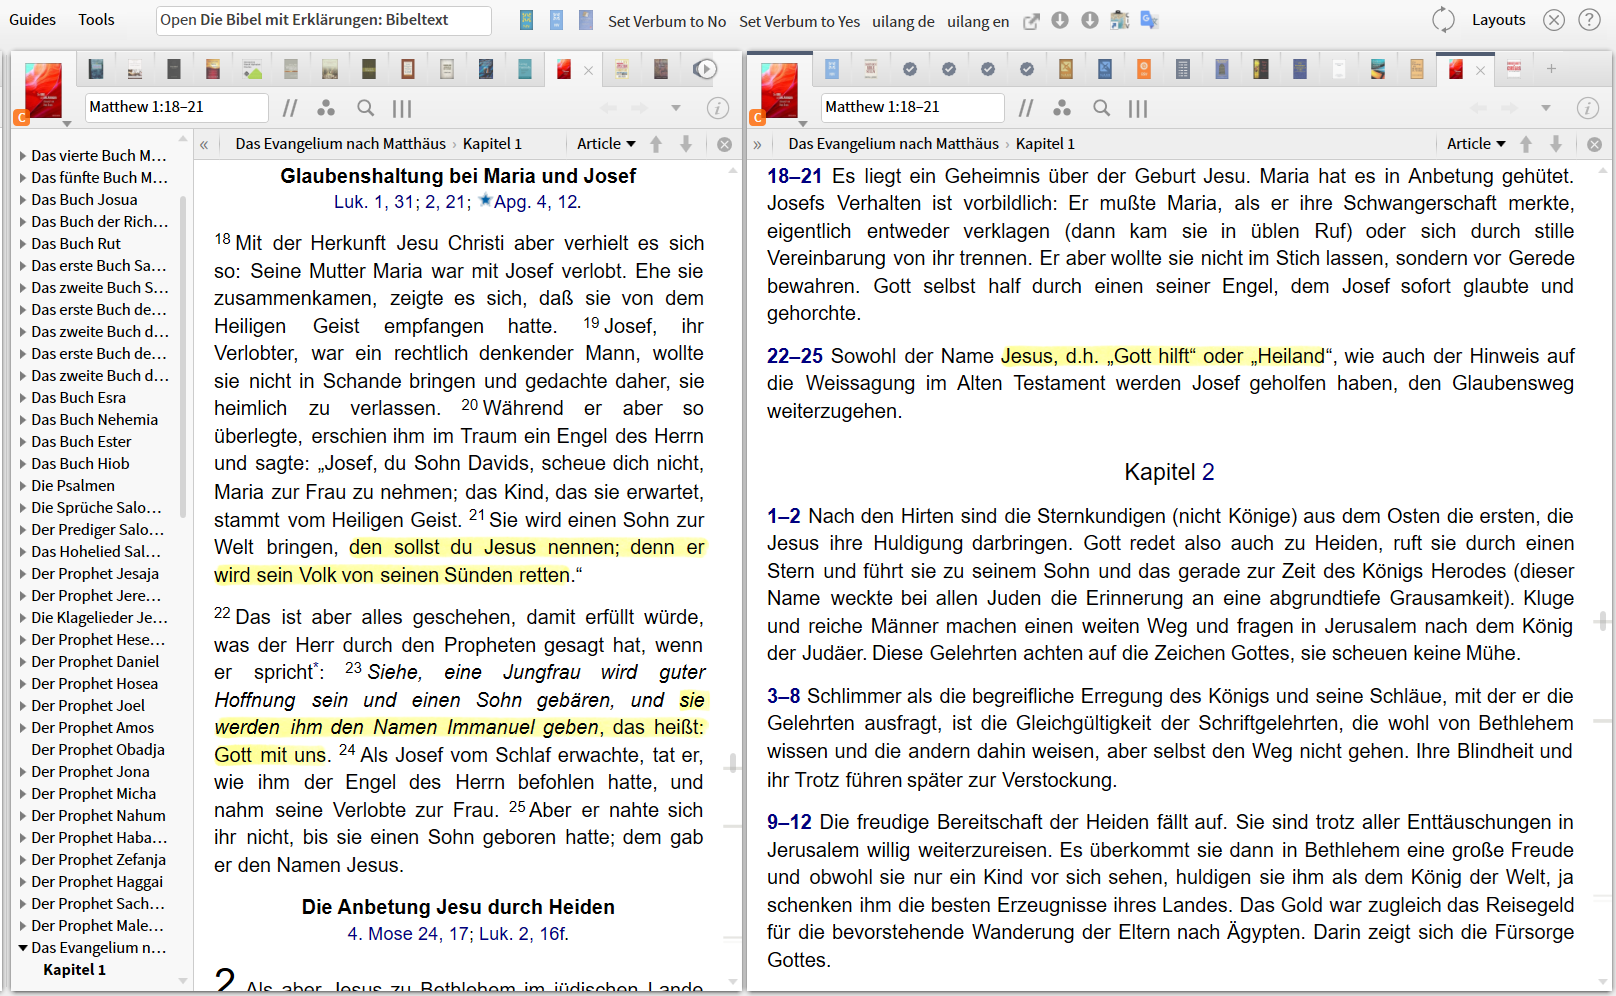Go to previous article in left panel
Image resolution: width=1616 pixels, height=996 pixels.
(x=656, y=144)
